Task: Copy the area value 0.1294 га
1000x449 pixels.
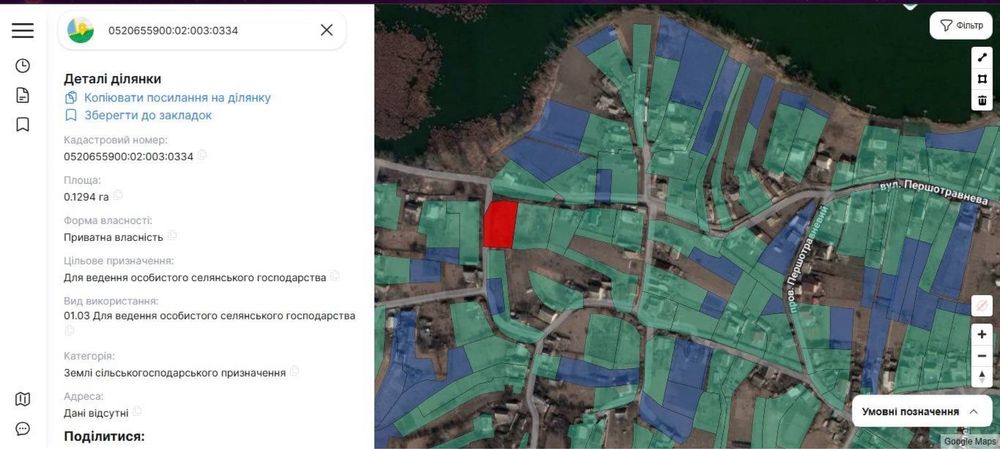Action: (118, 195)
